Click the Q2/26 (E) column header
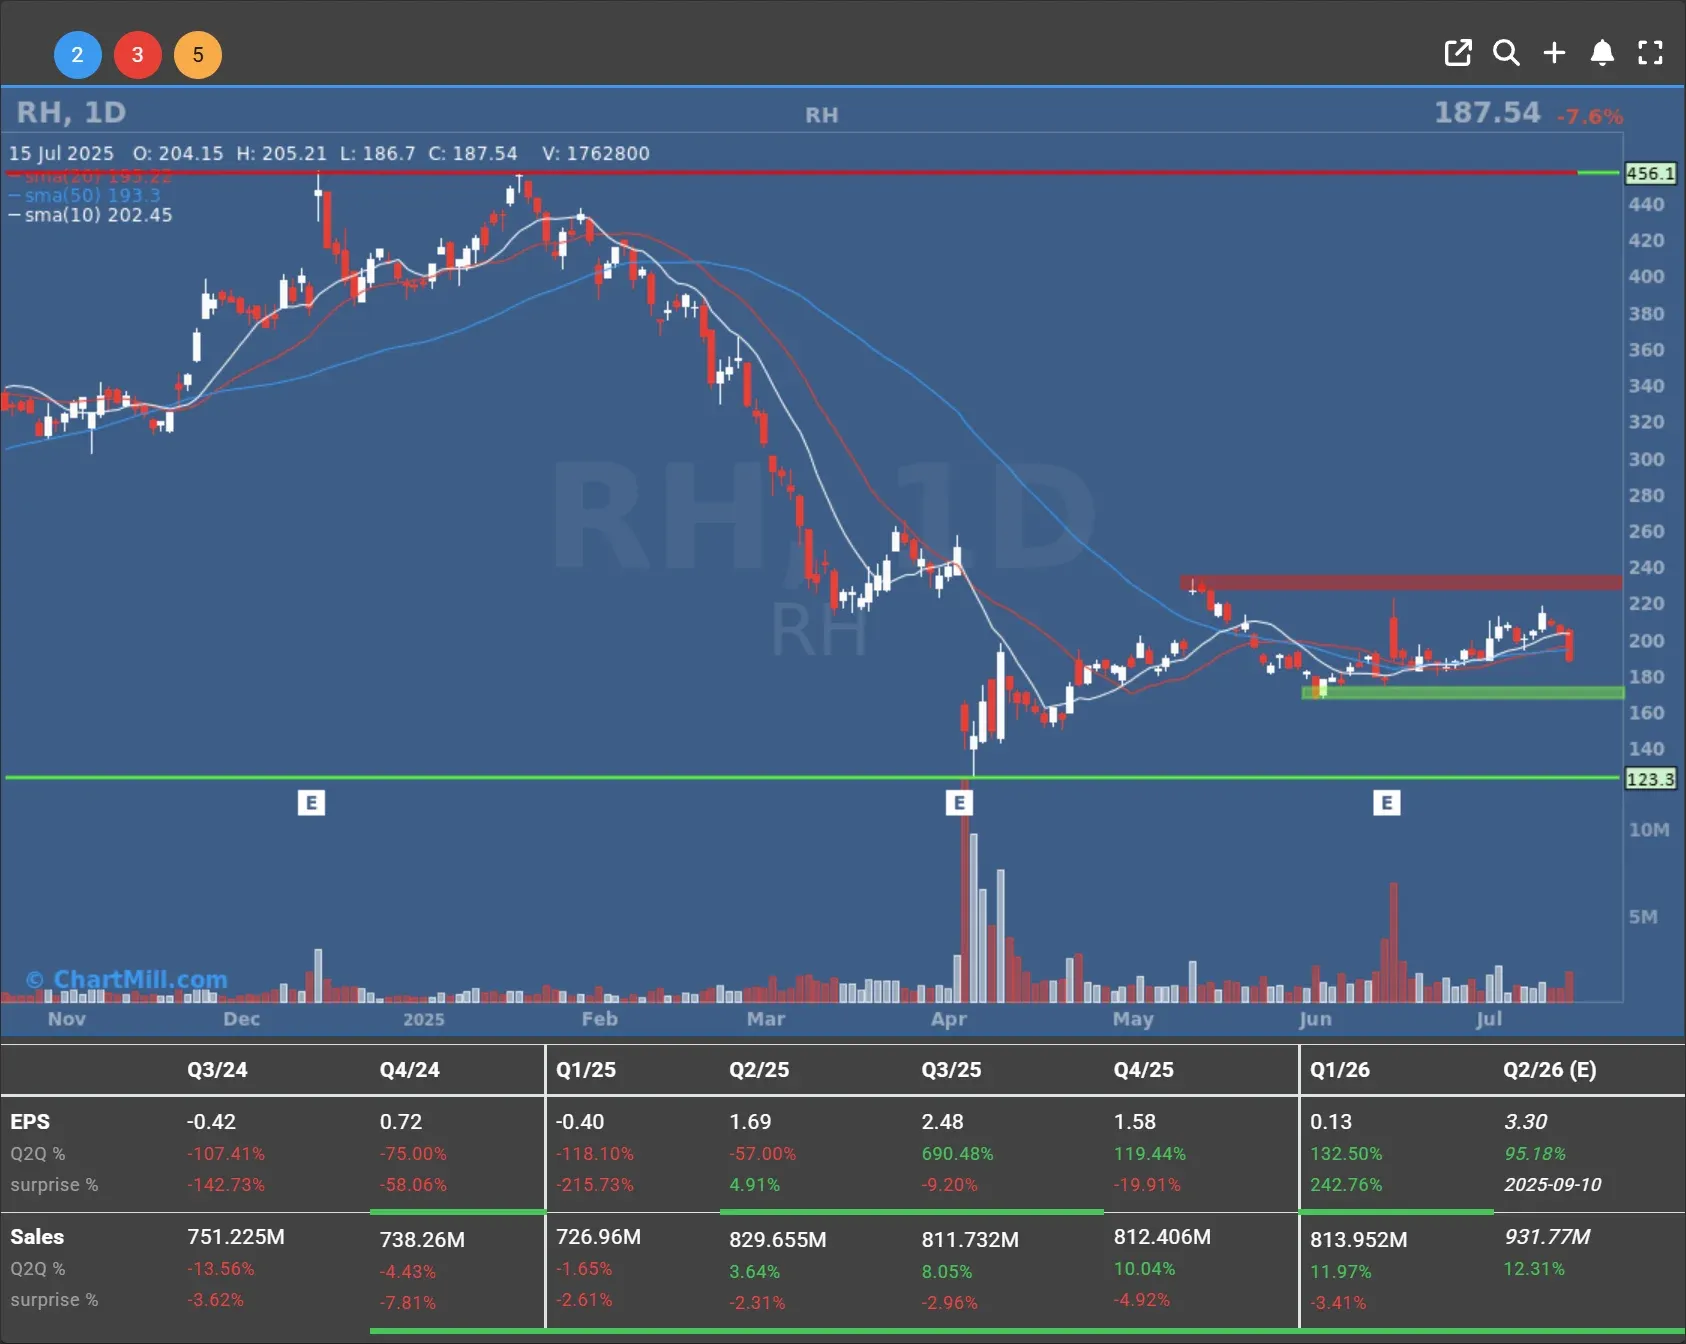1686x1344 pixels. pyautogui.click(x=1550, y=1070)
